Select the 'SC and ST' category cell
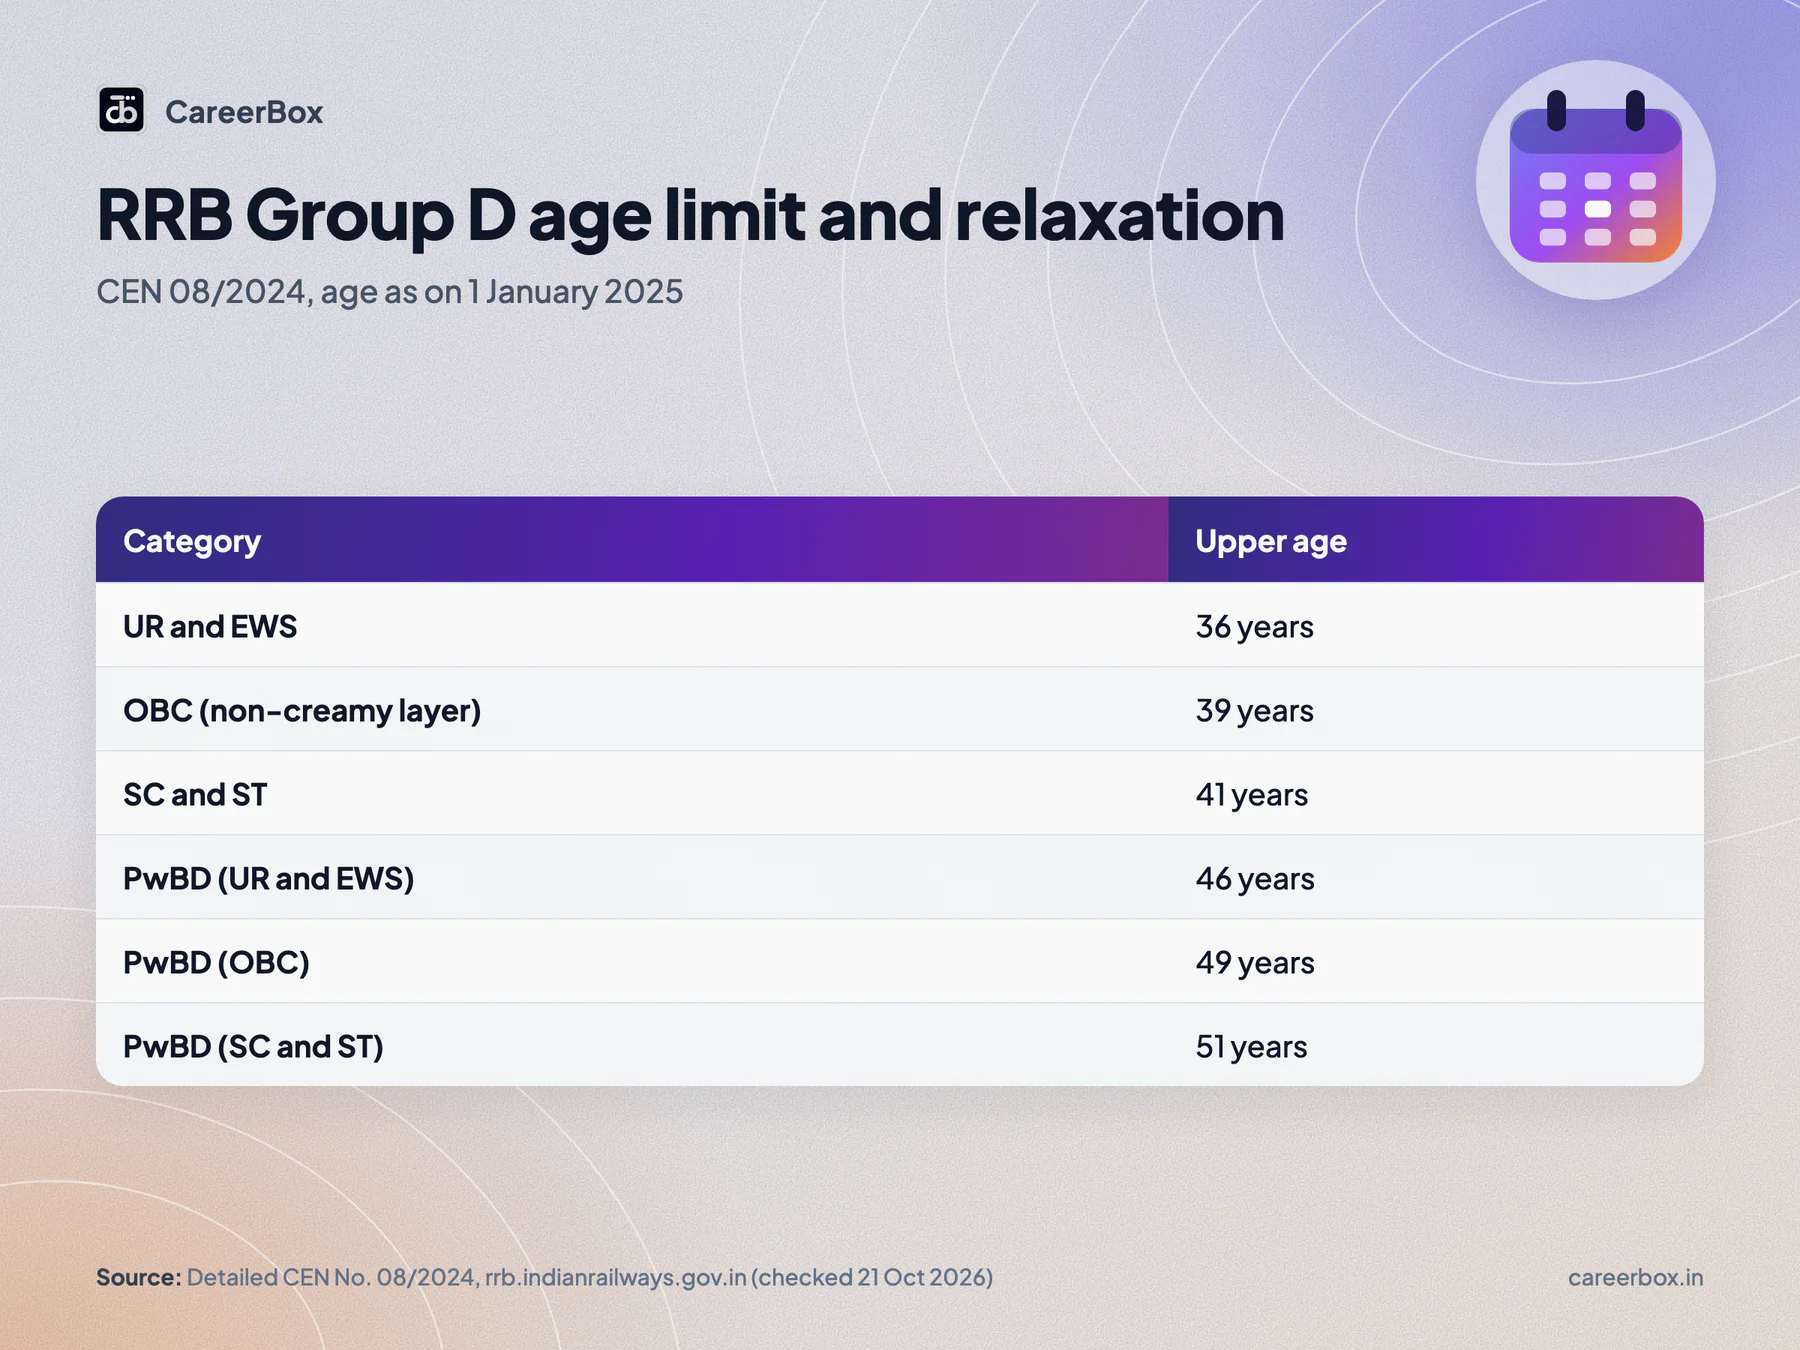Viewport: 1800px width, 1350px height. [x=632, y=794]
